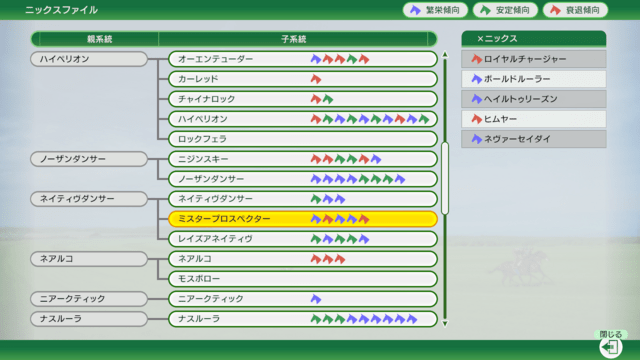Click blue horse icon beside ヘイルトゥリーズン

point(476,99)
